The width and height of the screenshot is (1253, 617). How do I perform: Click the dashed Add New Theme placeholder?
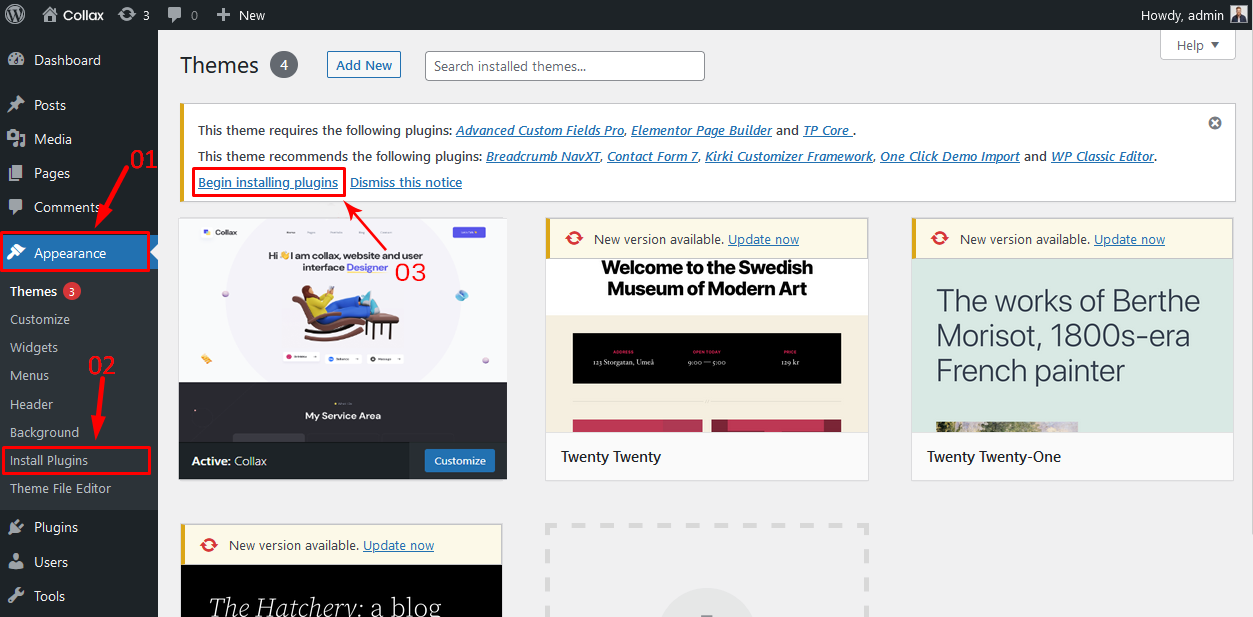(706, 570)
